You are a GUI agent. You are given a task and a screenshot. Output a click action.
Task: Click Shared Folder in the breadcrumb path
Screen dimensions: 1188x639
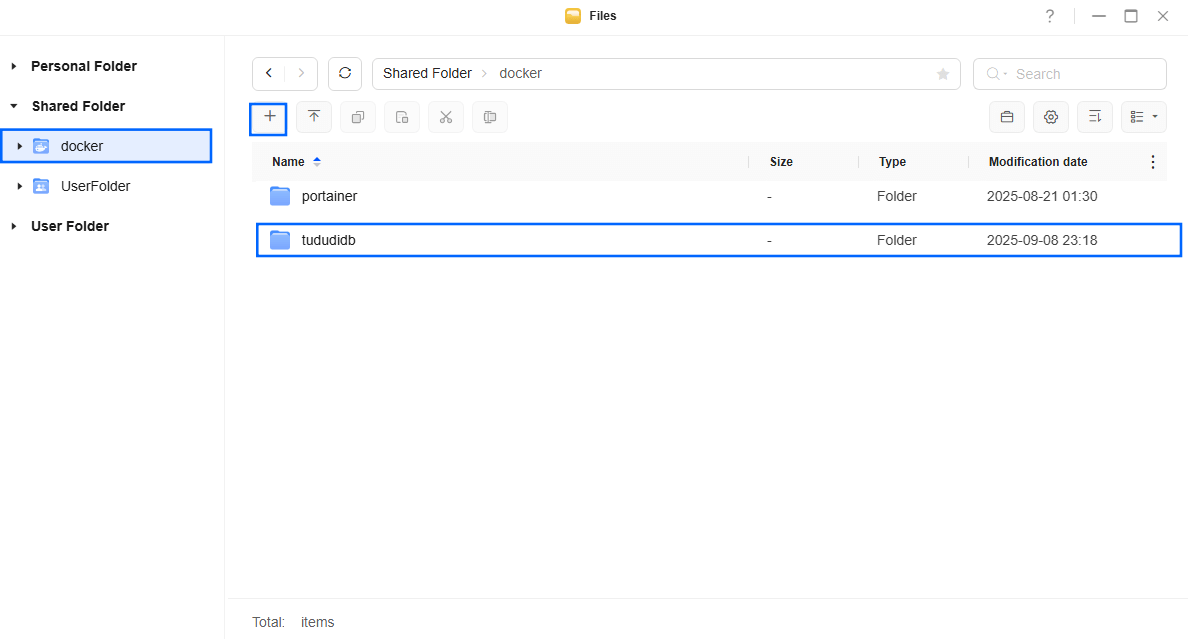pyautogui.click(x=427, y=74)
